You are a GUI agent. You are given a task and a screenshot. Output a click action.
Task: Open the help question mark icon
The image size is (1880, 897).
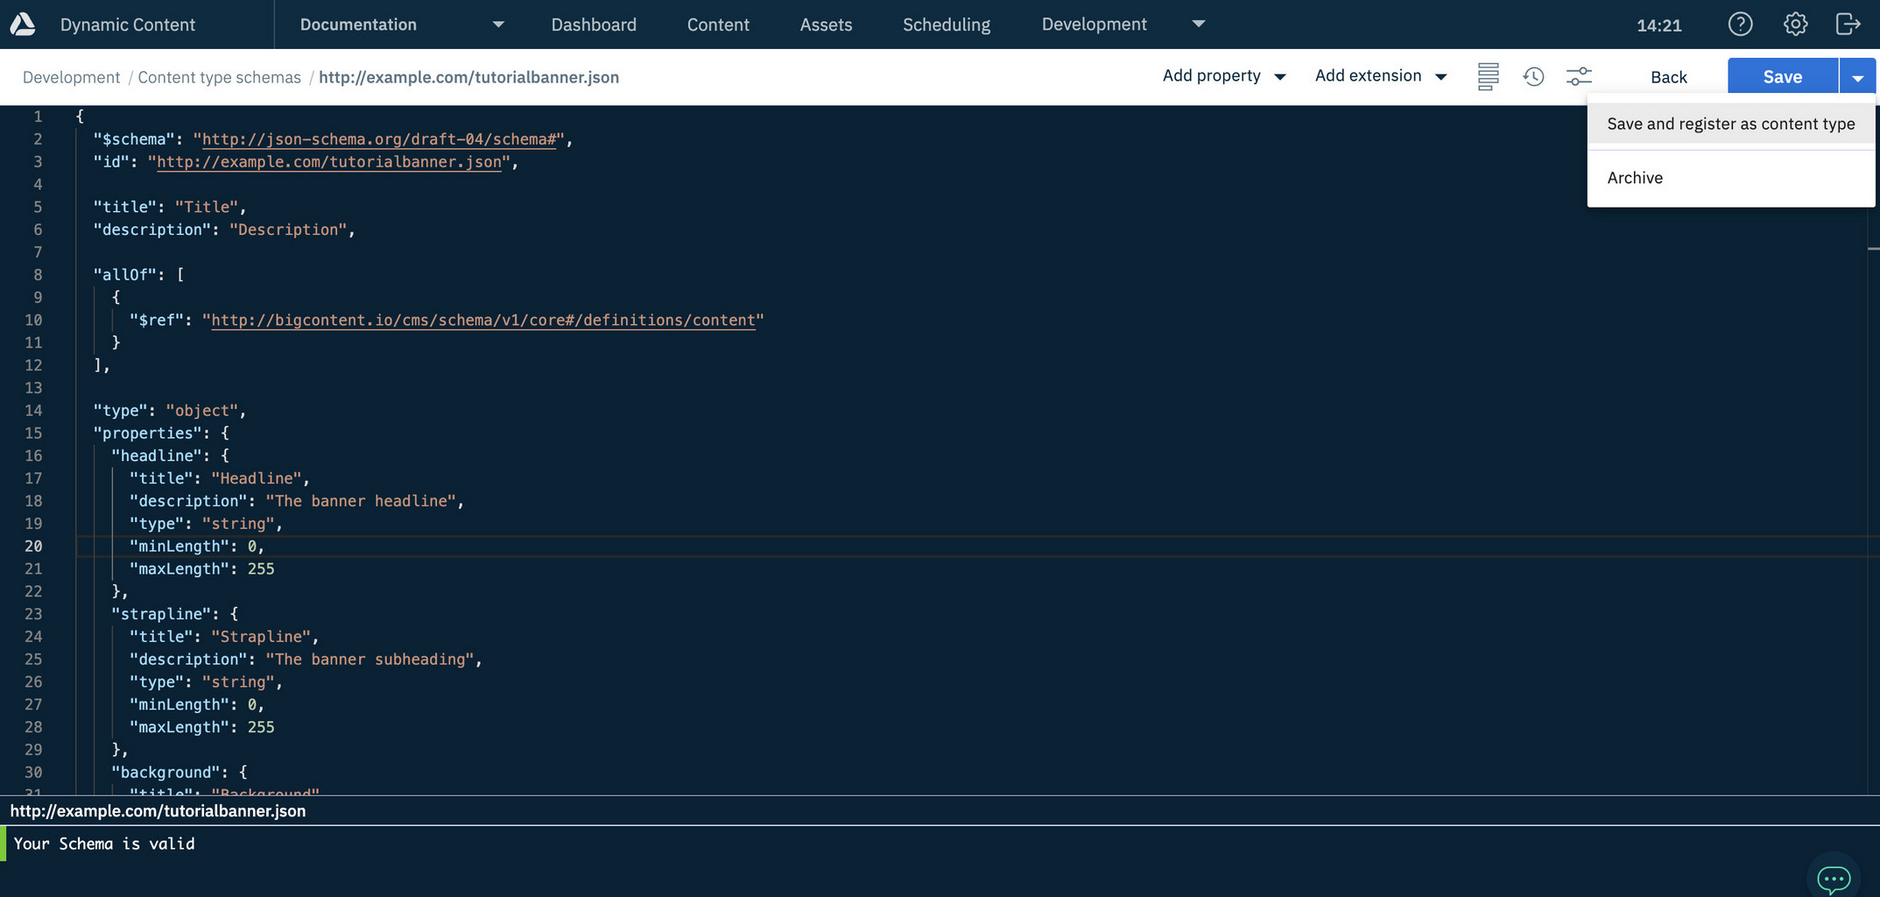[x=1740, y=24]
